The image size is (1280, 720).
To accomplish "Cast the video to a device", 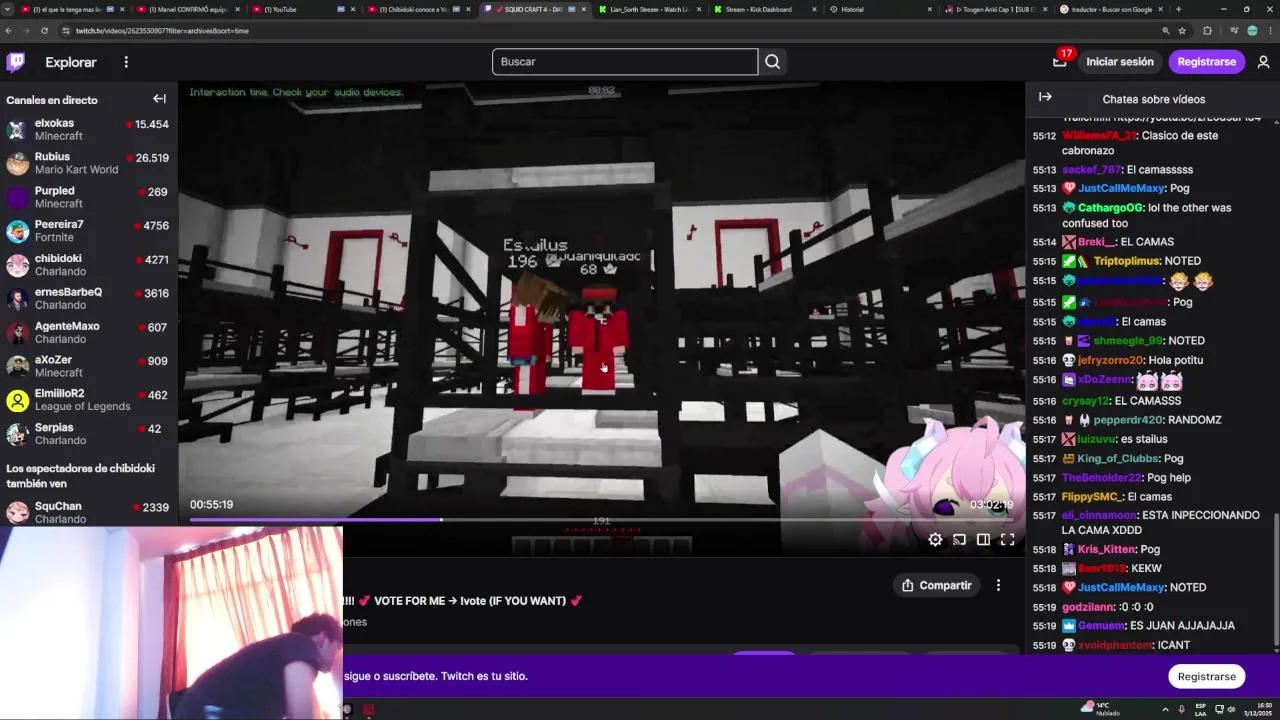I will pyautogui.click(x=959, y=540).
